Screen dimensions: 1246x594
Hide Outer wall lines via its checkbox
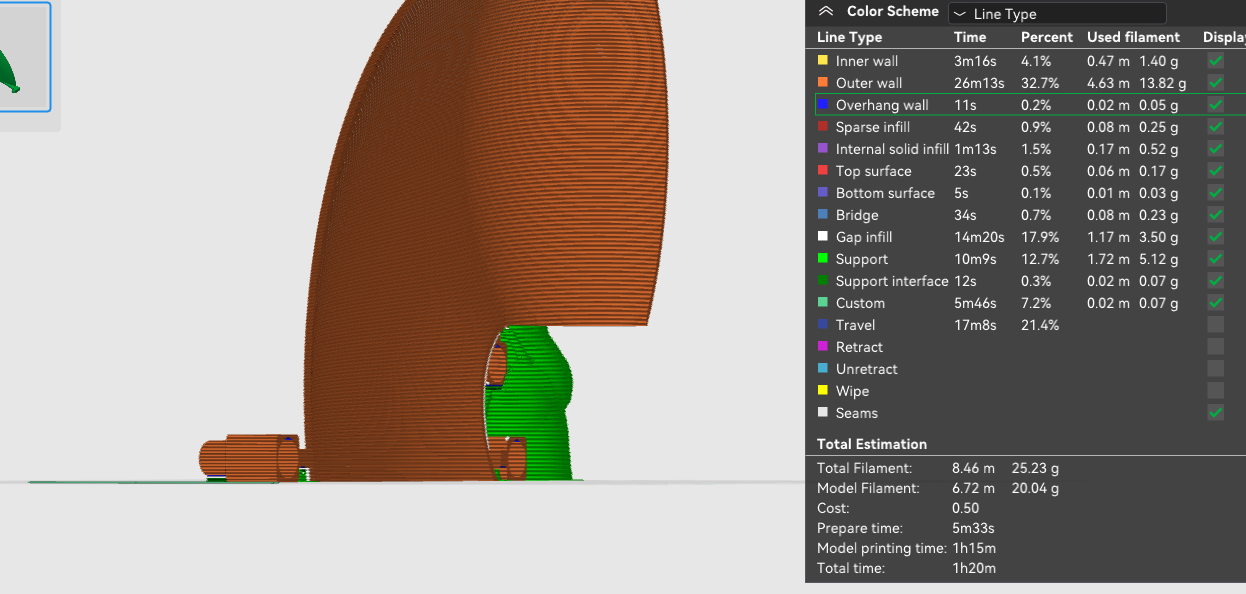click(x=1215, y=83)
